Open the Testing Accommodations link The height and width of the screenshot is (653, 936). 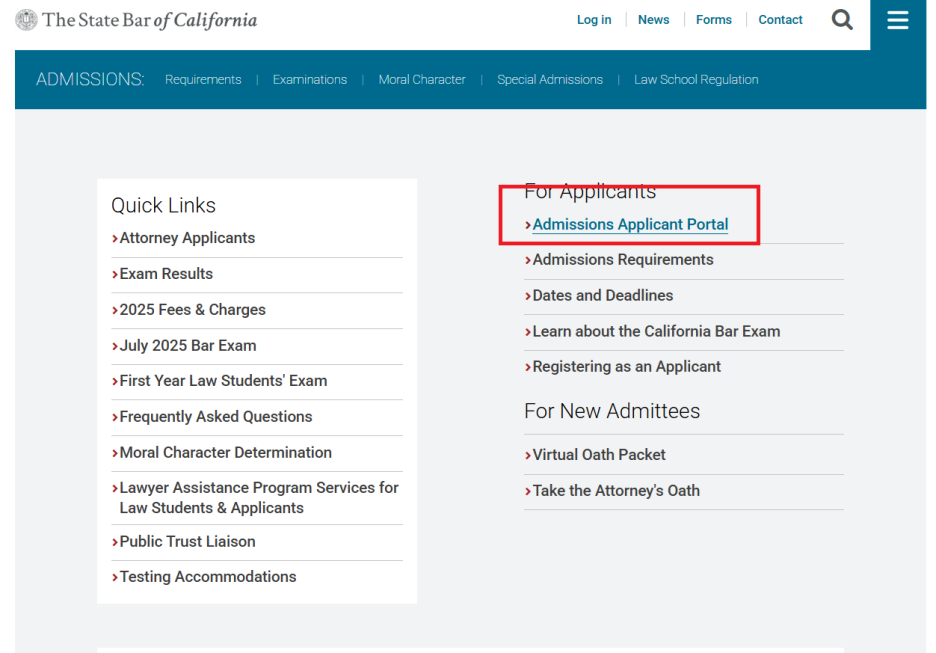coord(208,576)
